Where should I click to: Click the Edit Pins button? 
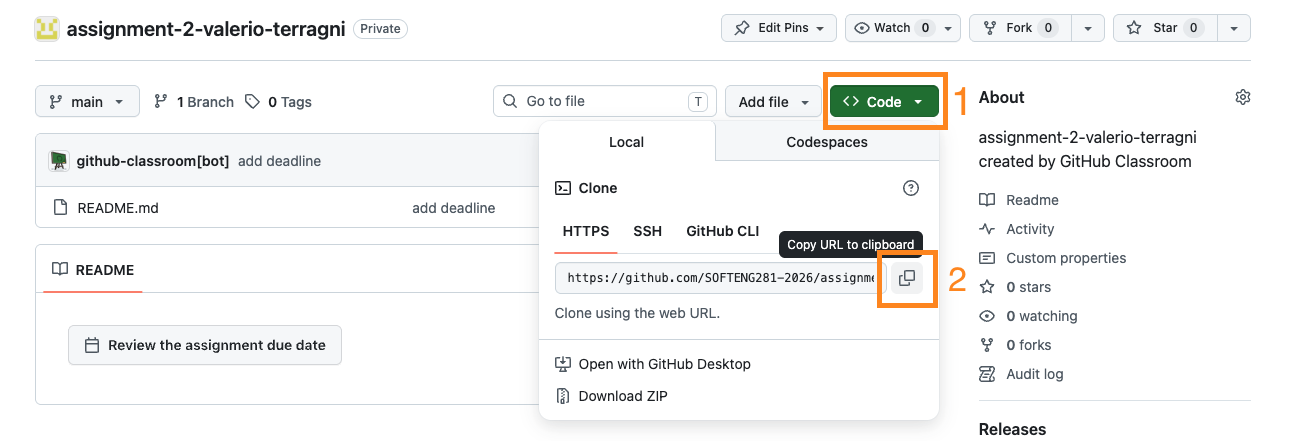pos(779,28)
